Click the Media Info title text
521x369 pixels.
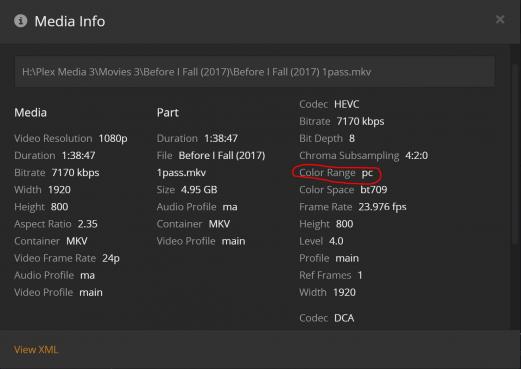click(x=70, y=21)
